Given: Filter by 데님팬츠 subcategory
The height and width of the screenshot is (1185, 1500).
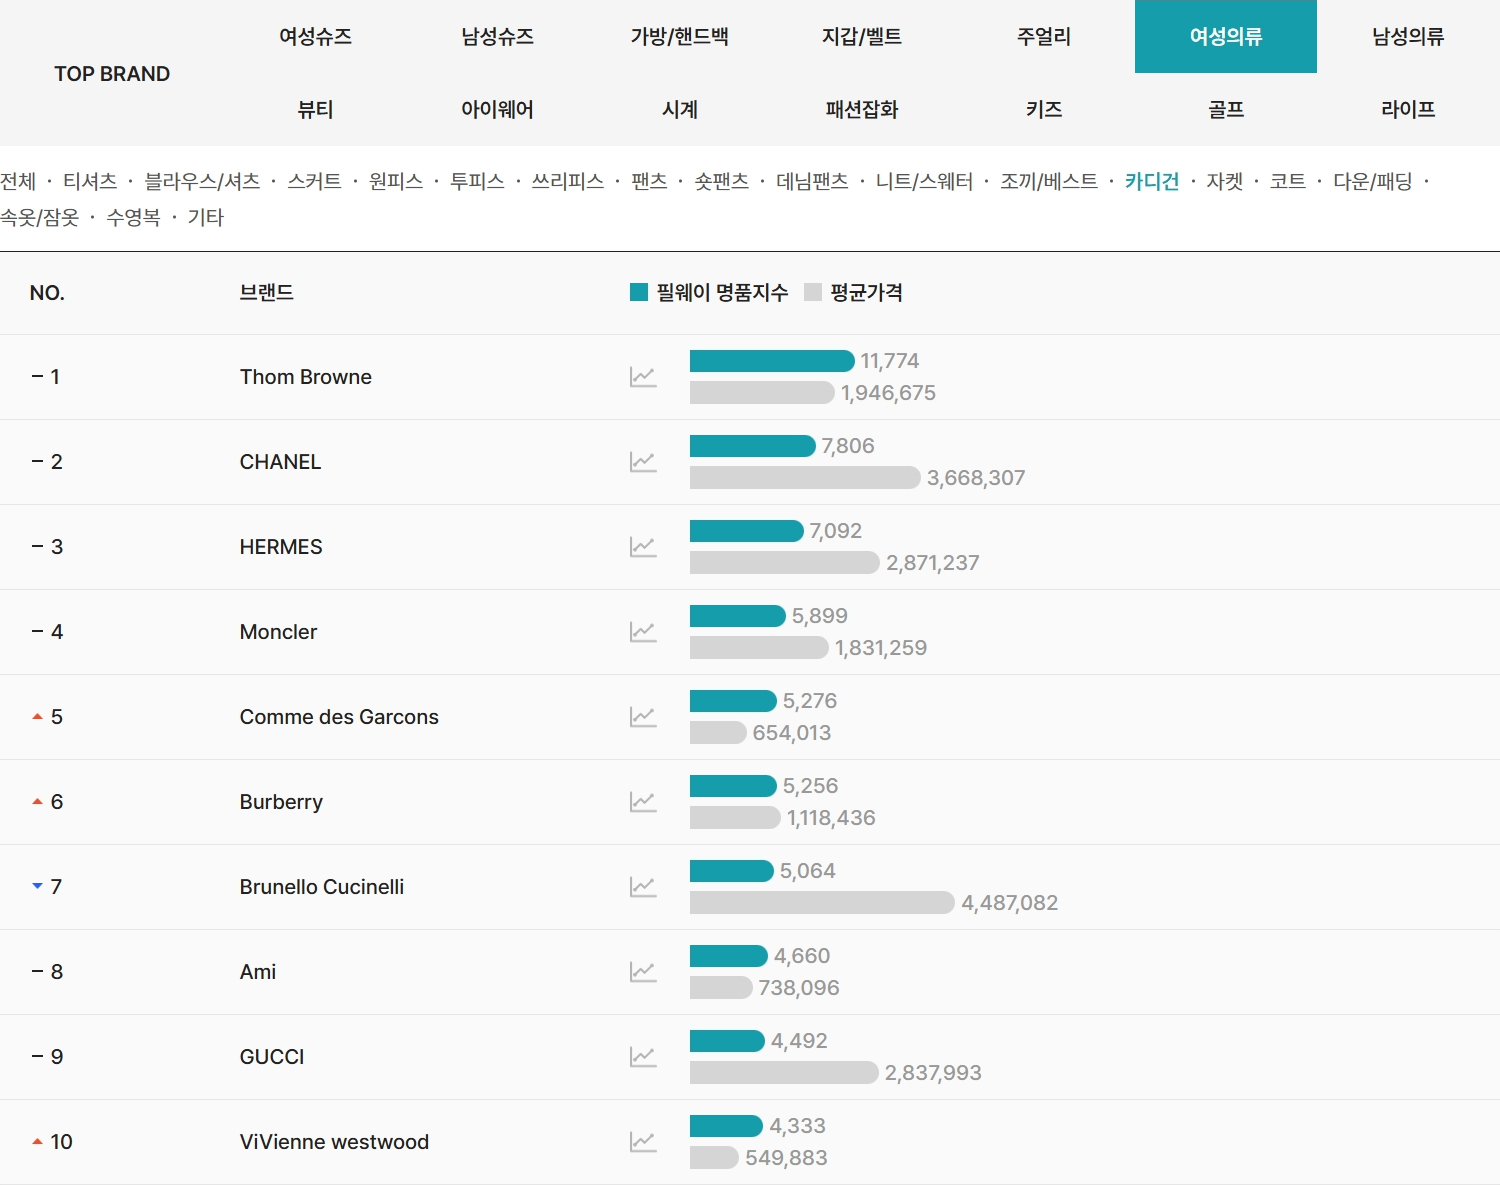Looking at the screenshot, I should [812, 181].
